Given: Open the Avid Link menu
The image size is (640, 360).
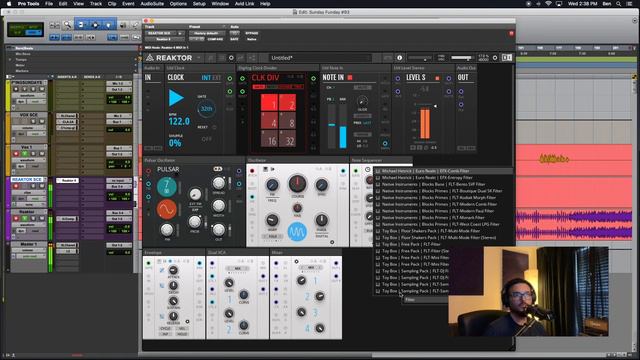Looking at the screenshot, I should coord(244,4).
